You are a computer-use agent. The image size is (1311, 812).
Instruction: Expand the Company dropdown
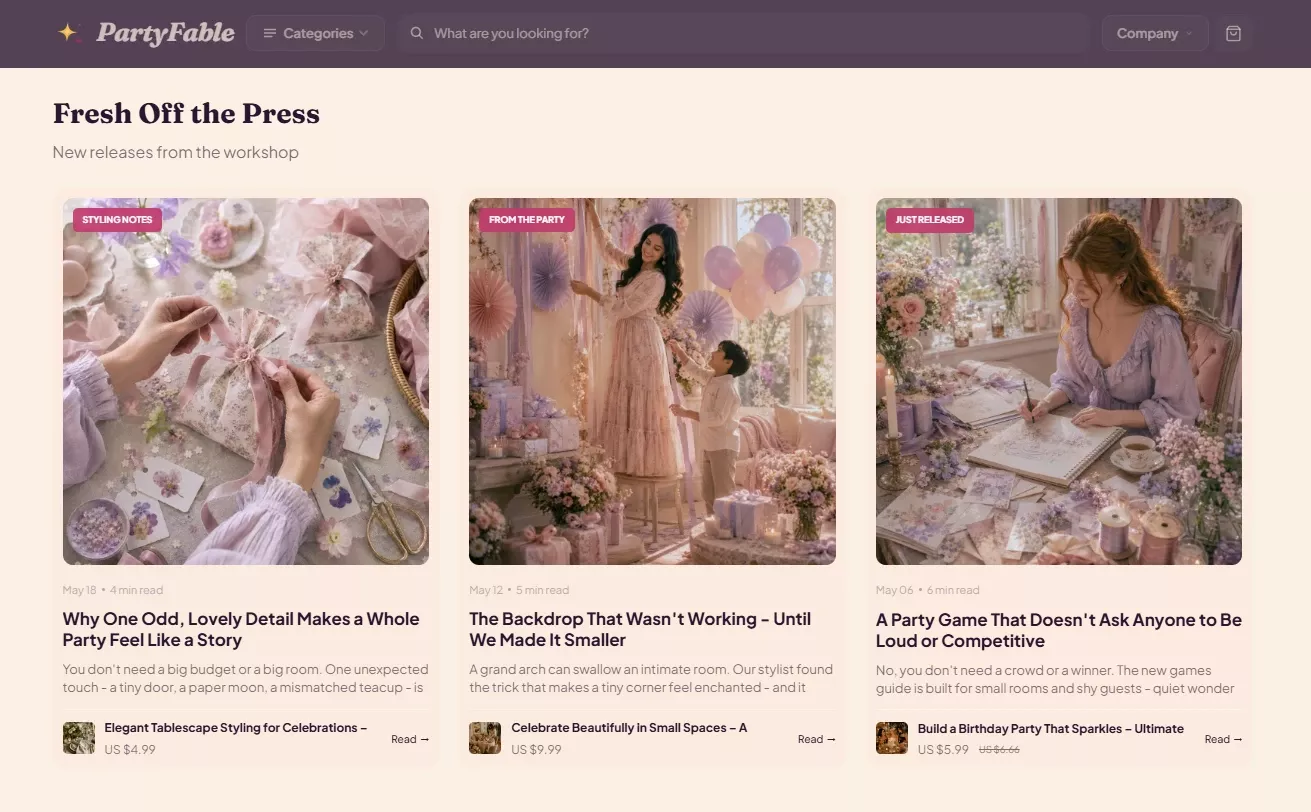tap(1155, 33)
